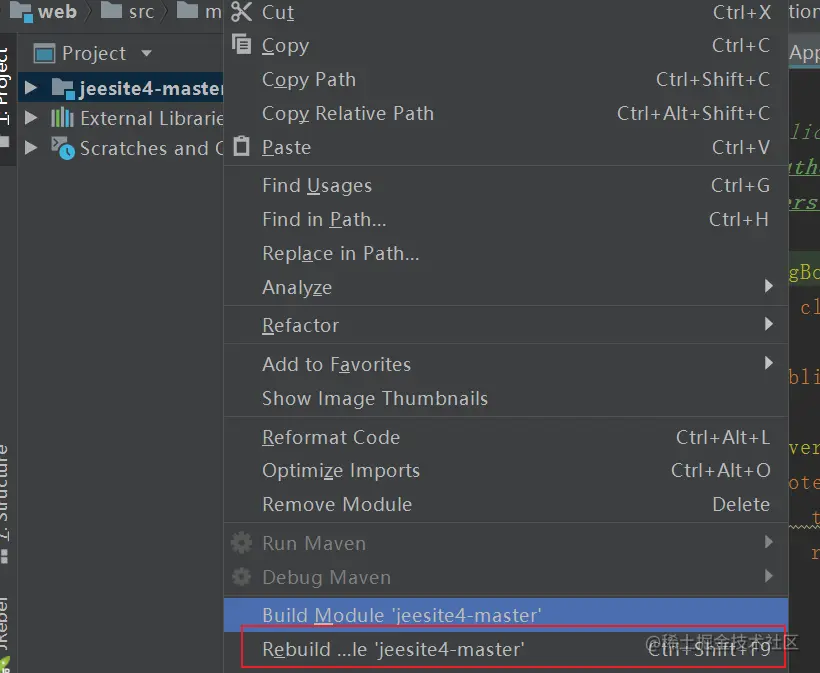820x673 pixels.
Task: Expand the jeesite4-master tree node
Action: tap(31, 88)
